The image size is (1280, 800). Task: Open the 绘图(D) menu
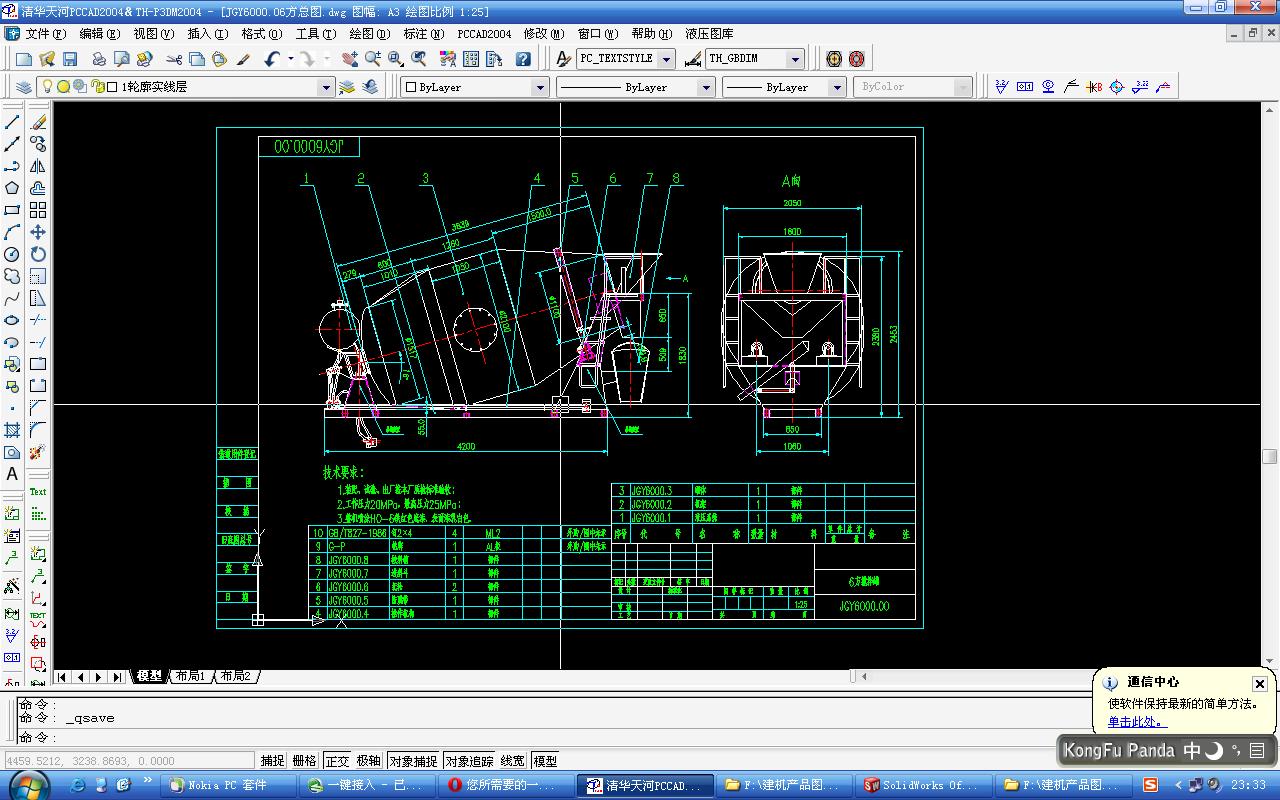(369, 34)
